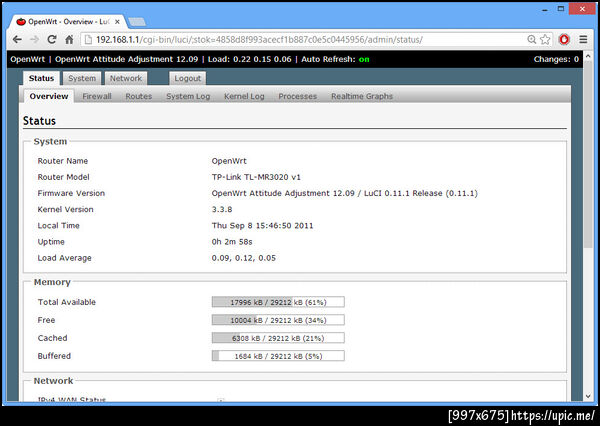
Task: Click the Buffered memory progress bar
Action: point(278,356)
